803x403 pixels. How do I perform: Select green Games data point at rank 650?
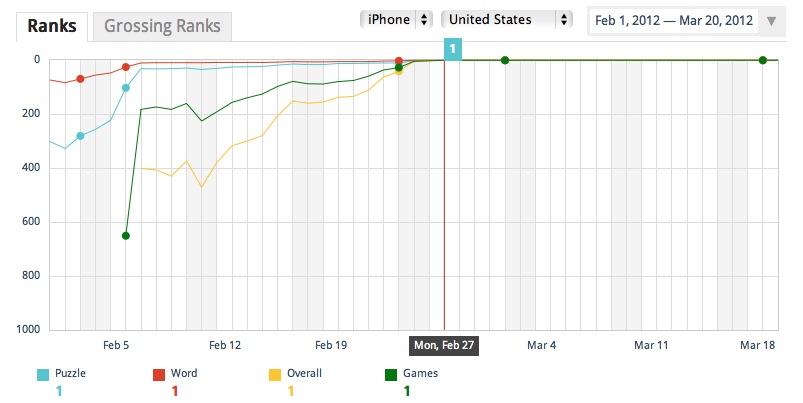[x=126, y=236]
